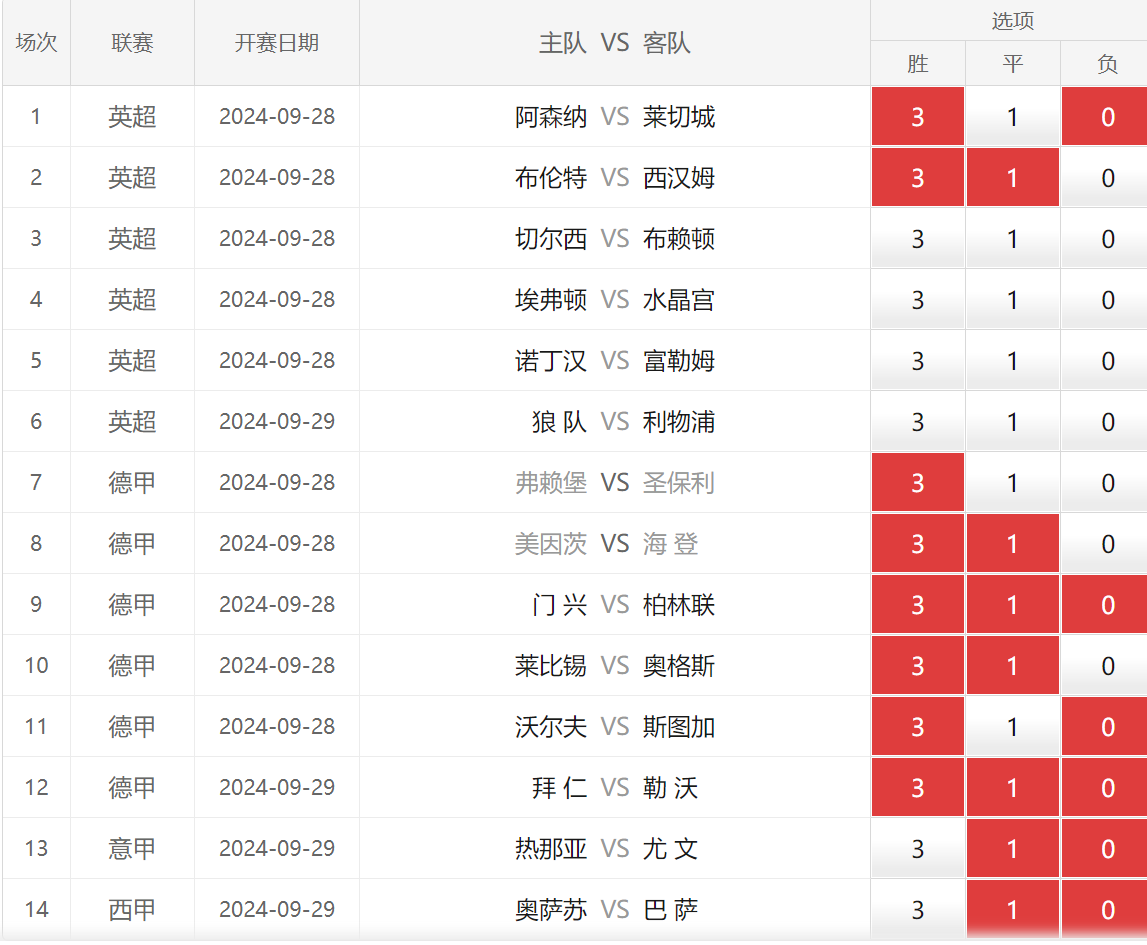Viewport: 1147px width, 945px height.
Task: Deselect draw option 1 for 美因茨 VS 海登
Action: tap(1012, 543)
